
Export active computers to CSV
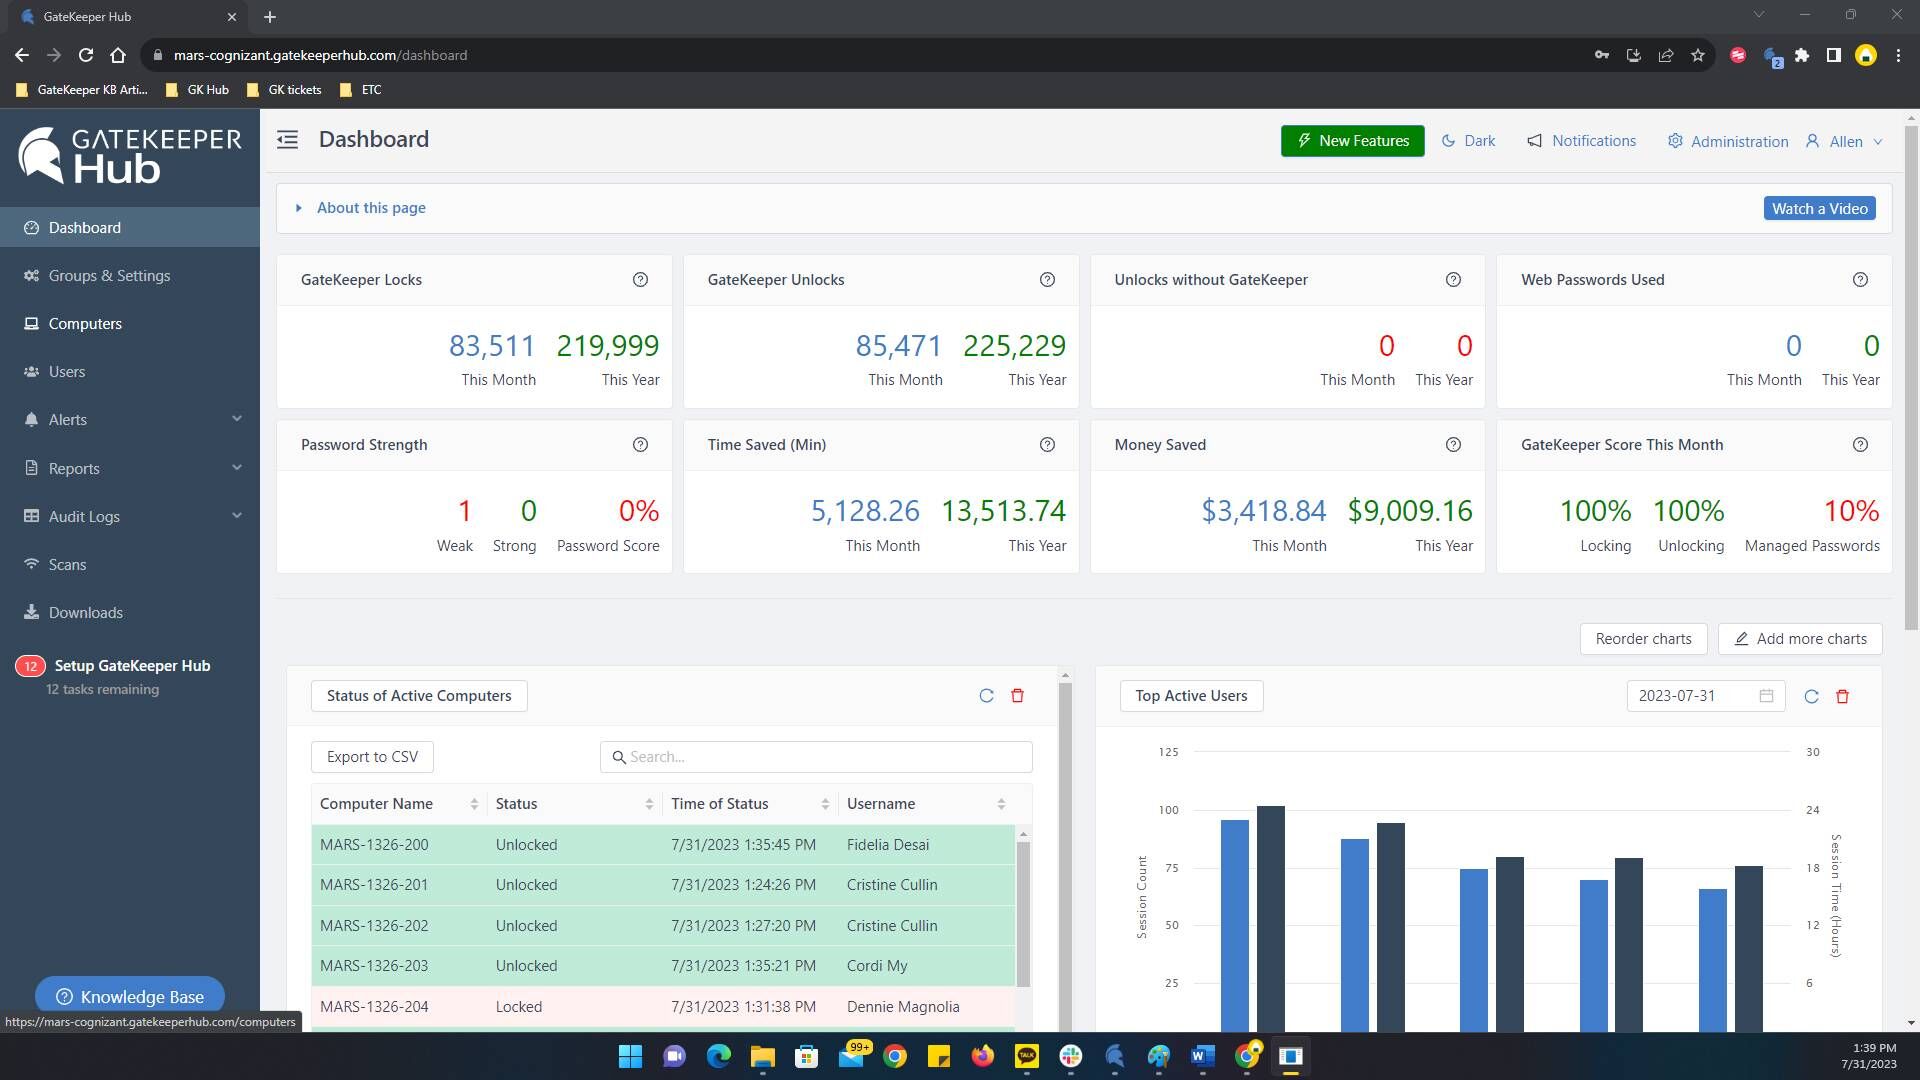pyautogui.click(x=371, y=756)
